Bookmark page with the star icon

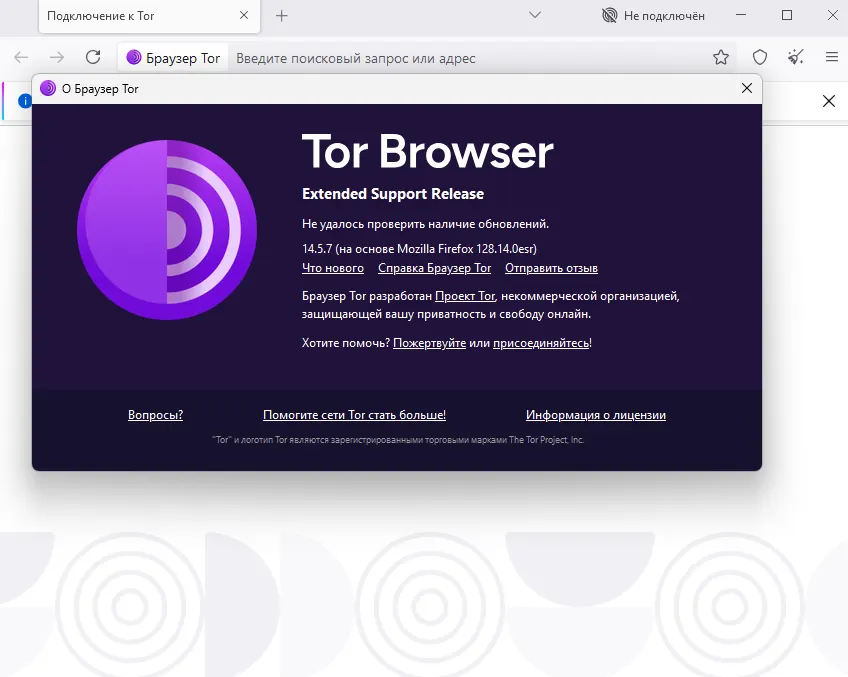[721, 58]
